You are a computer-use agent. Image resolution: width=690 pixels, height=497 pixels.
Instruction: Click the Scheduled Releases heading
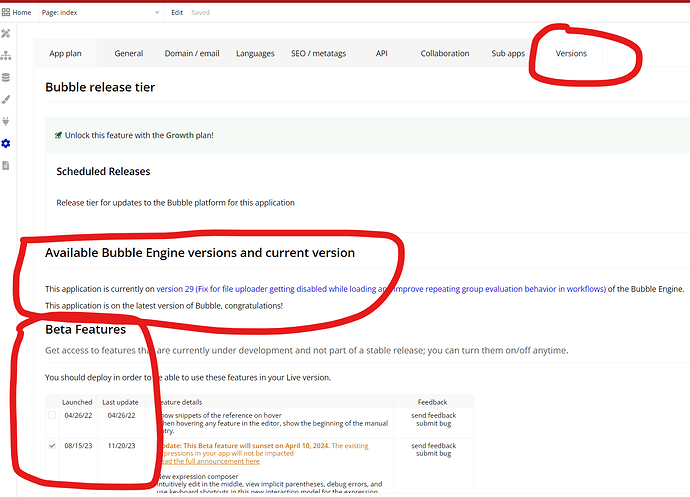[103, 171]
